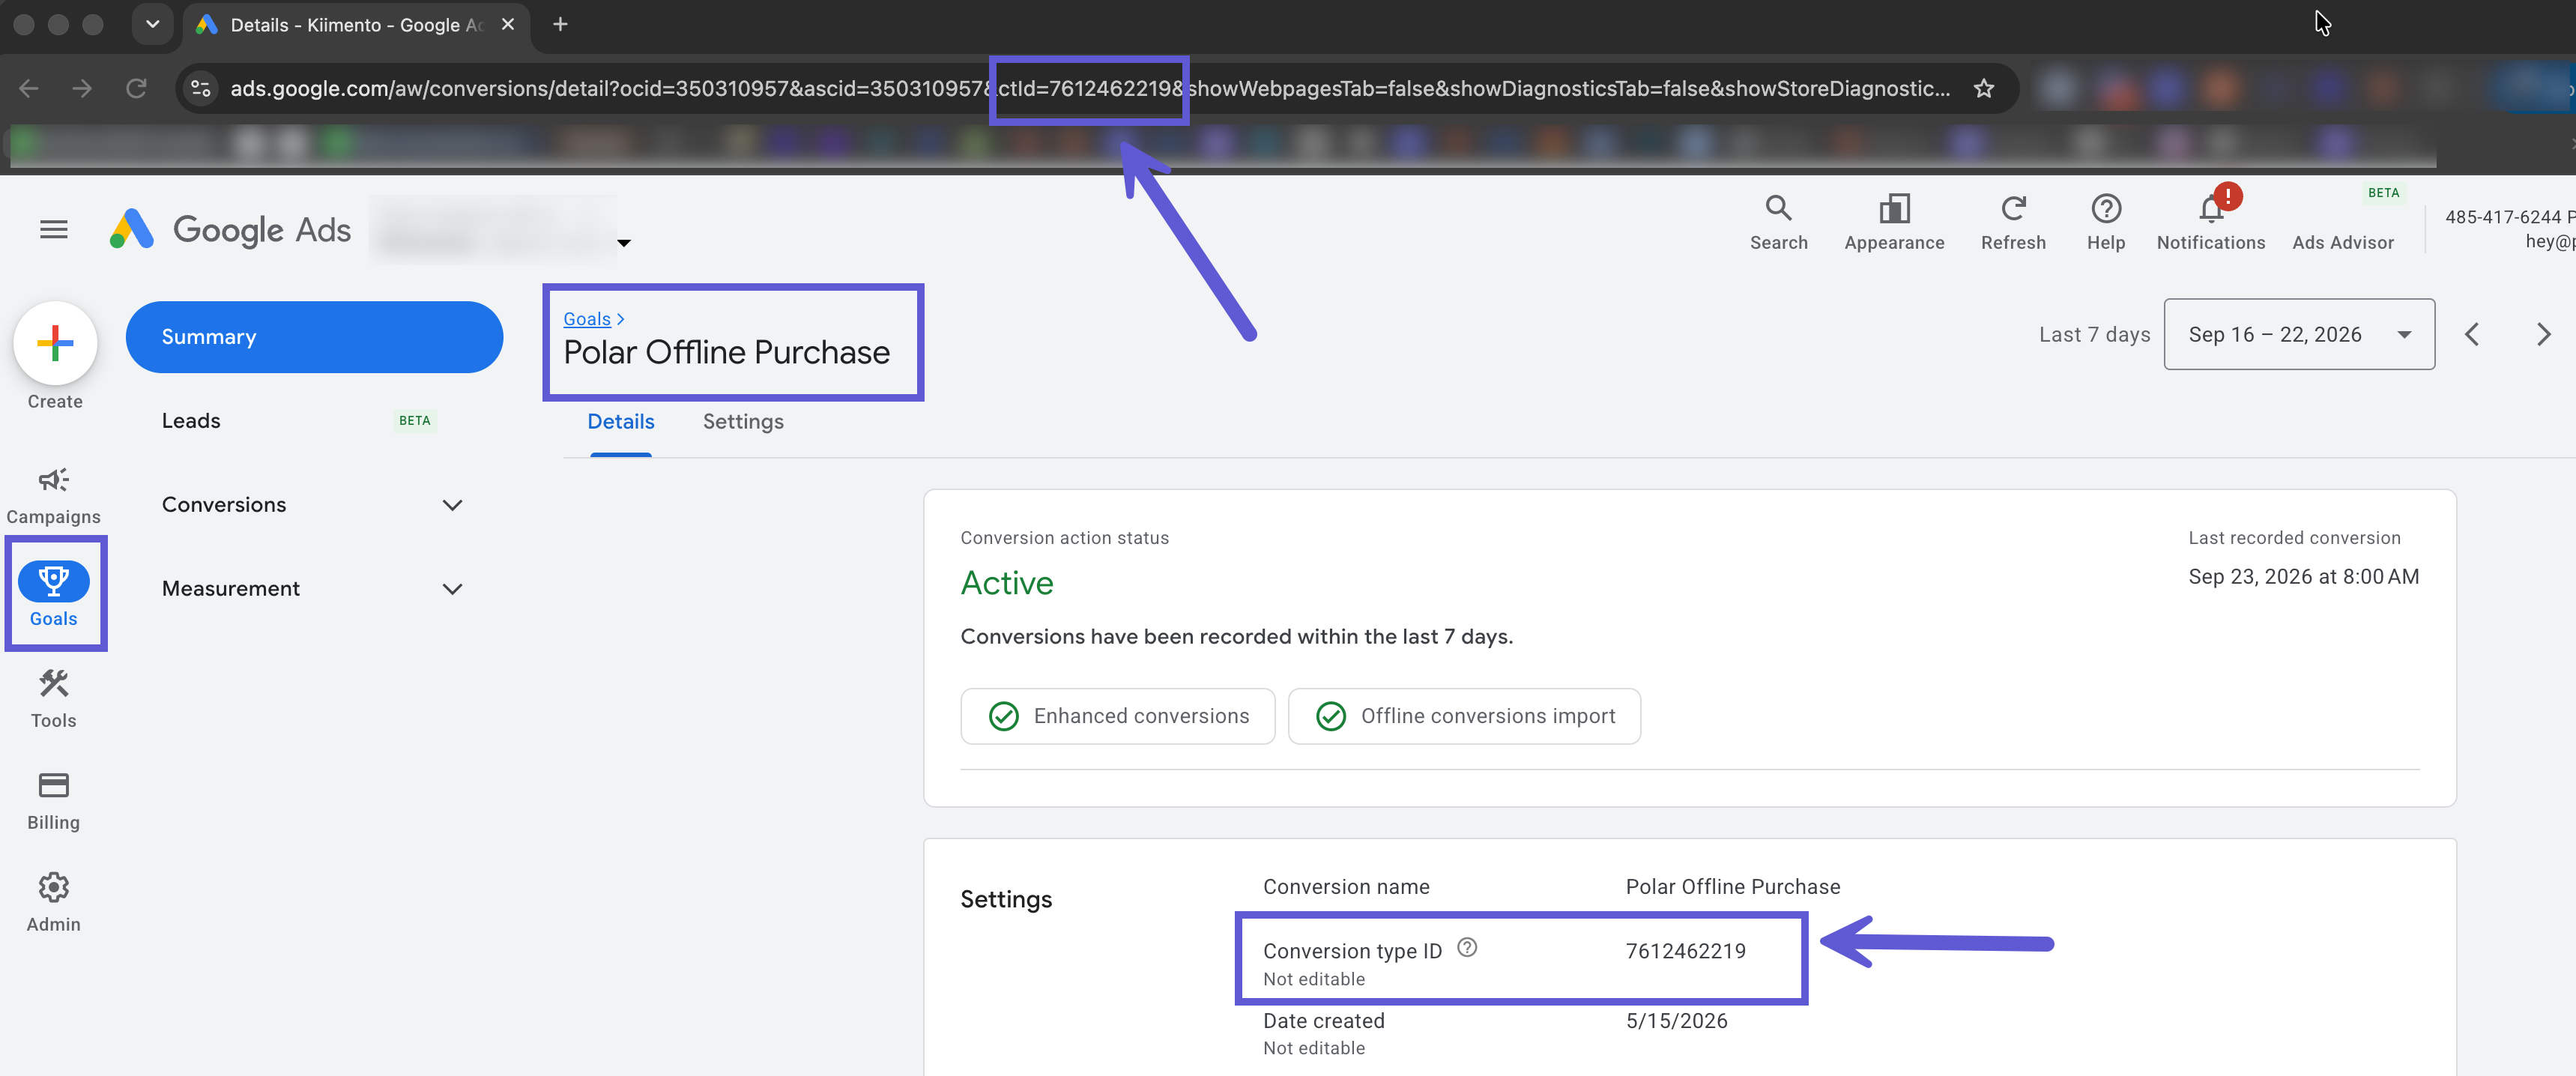Select the Summary menu item

pos(313,337)
